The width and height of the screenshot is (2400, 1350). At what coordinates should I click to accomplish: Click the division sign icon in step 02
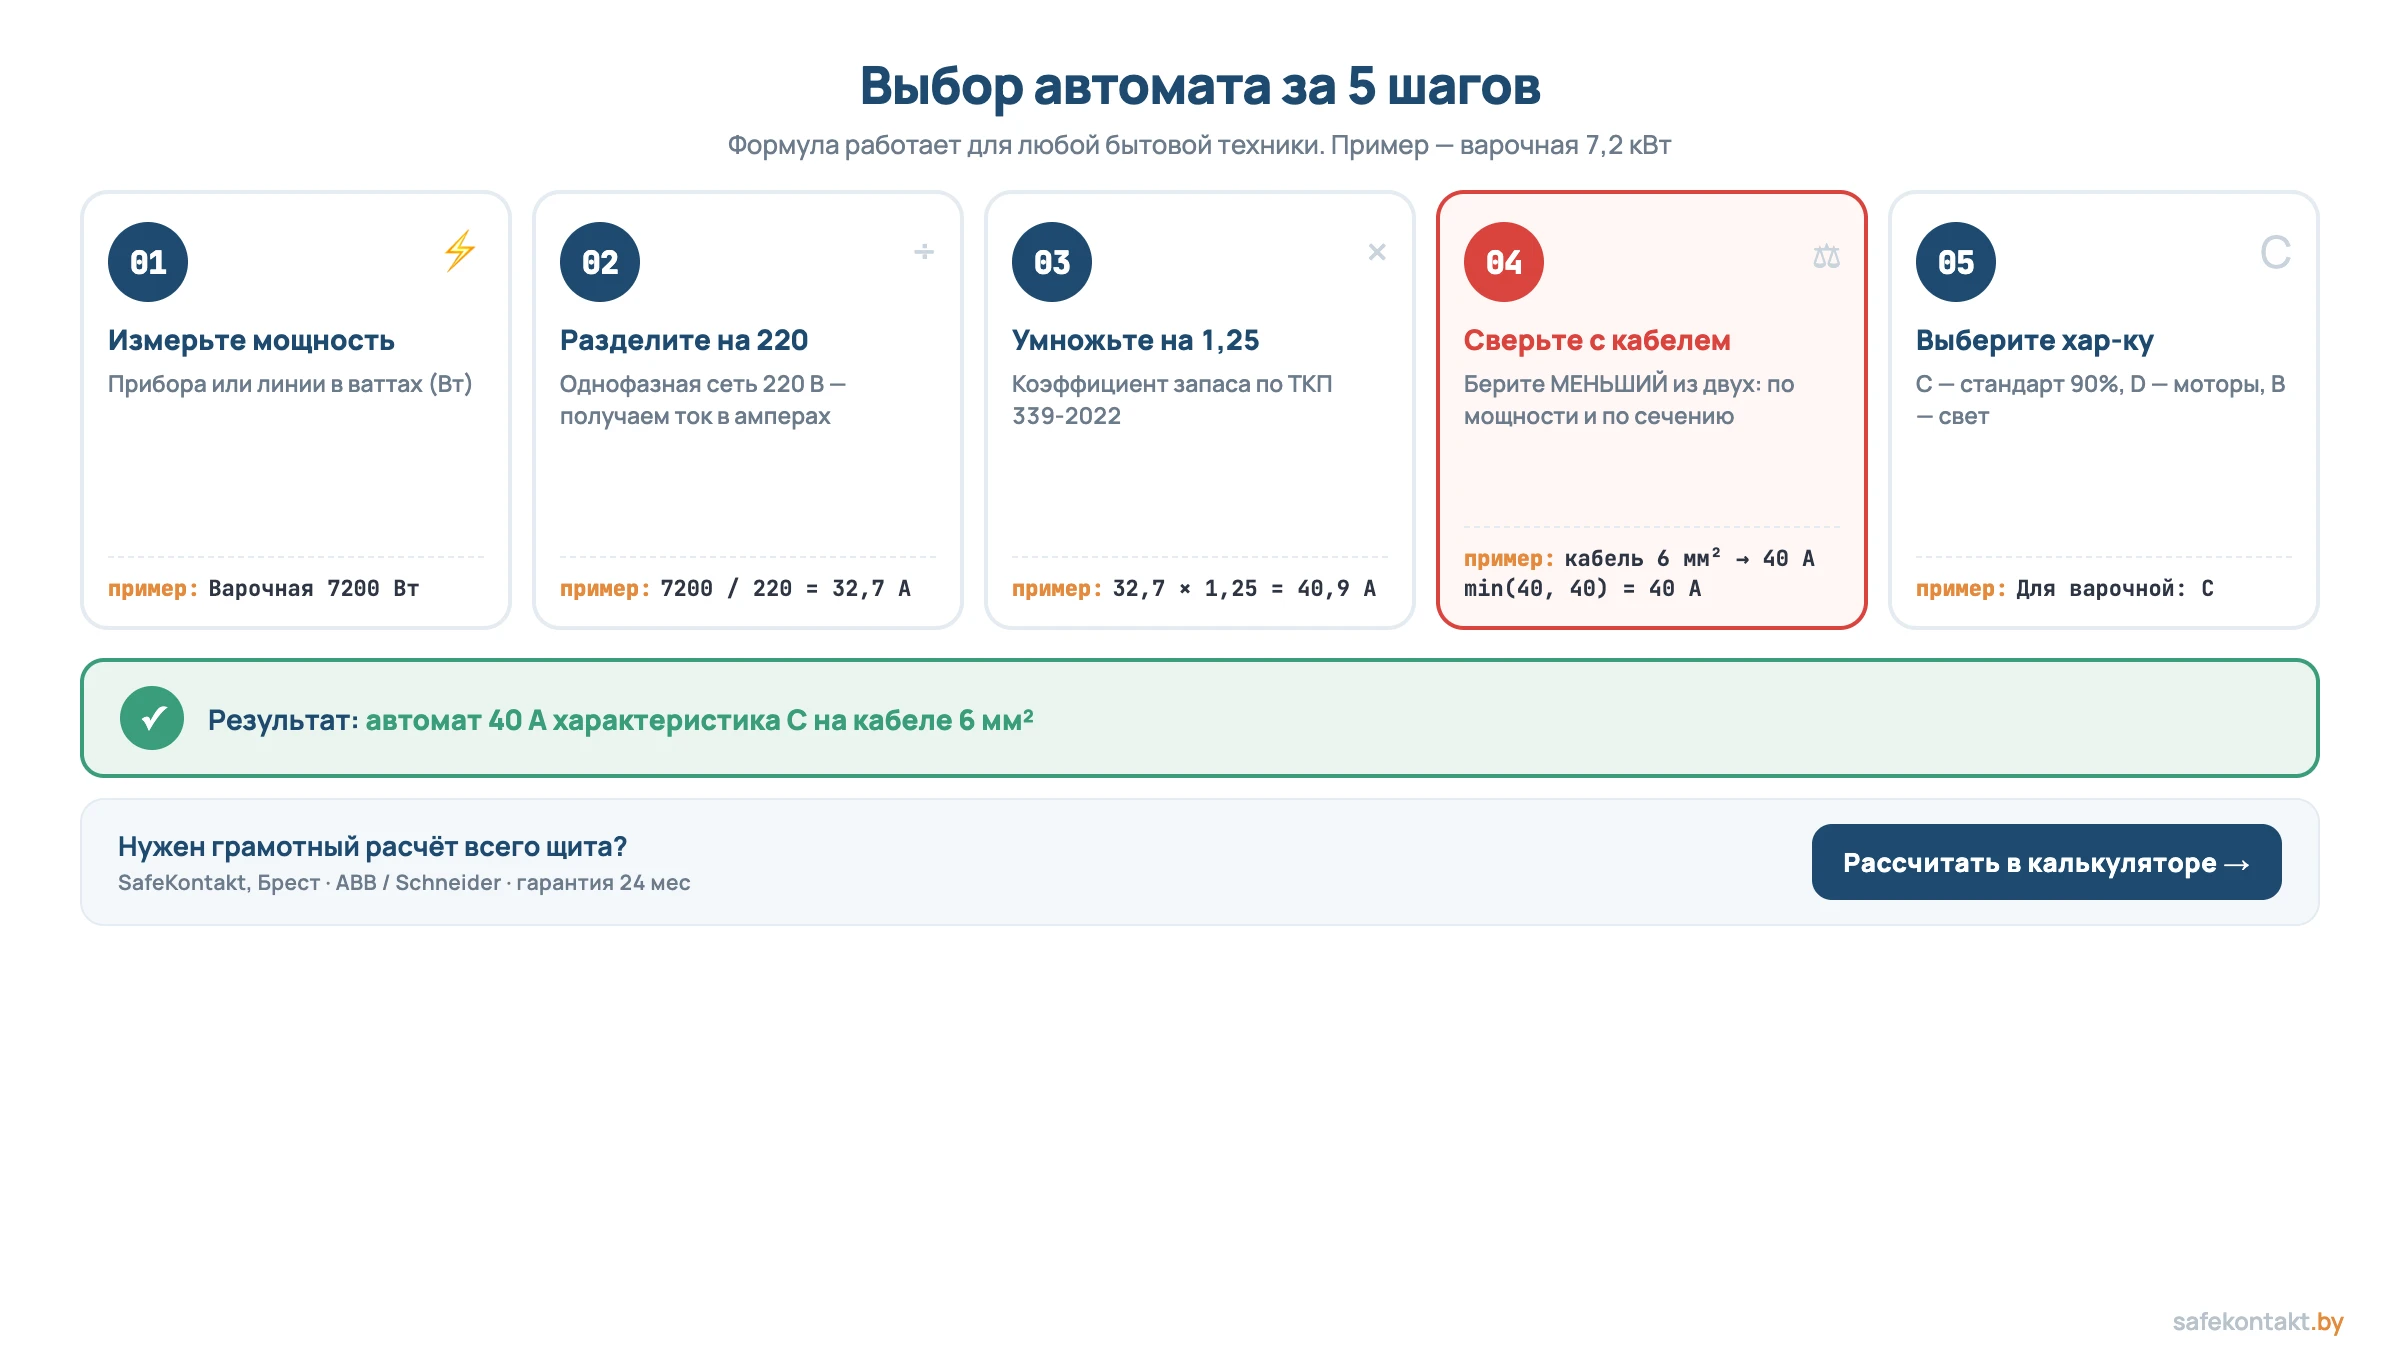(924, 252)
